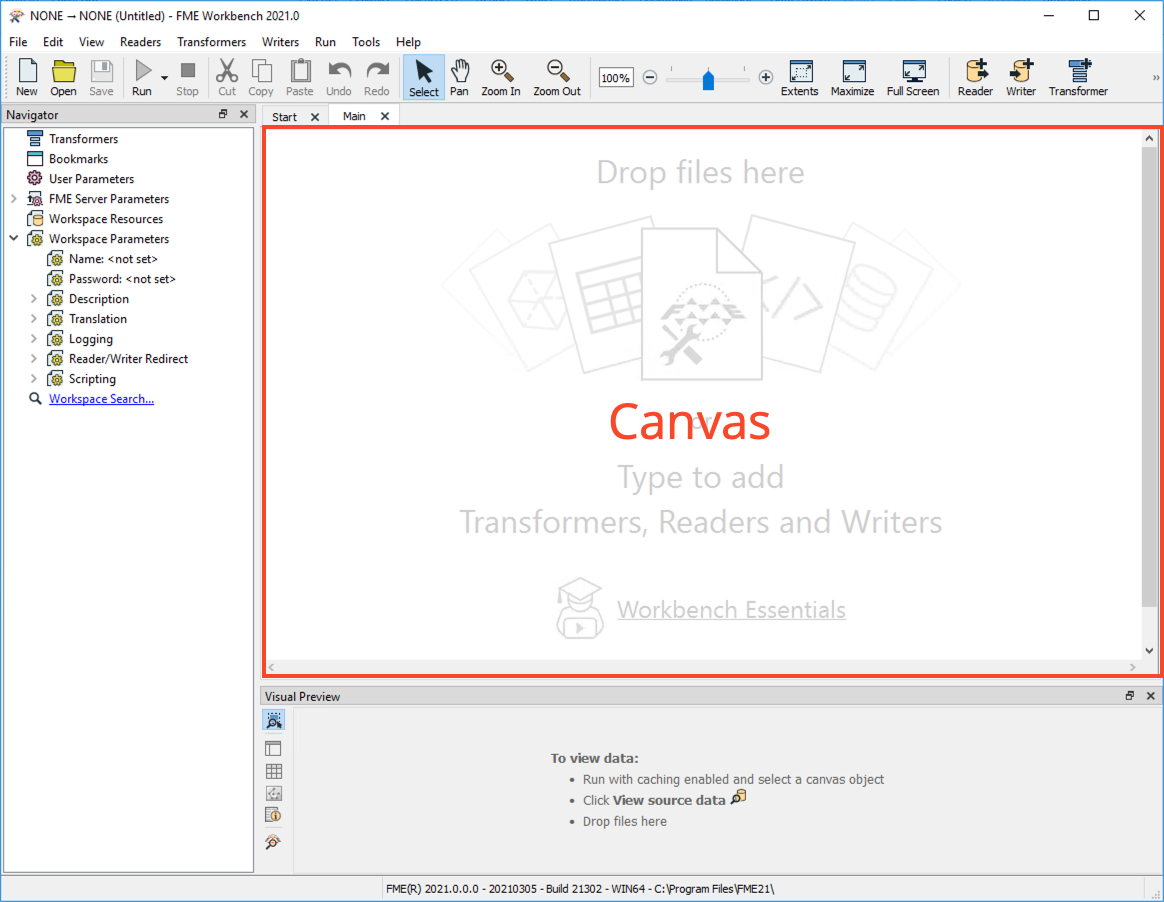Open the Writers menu
This screenshot has width=1164, height=902.
tap(280, 42)
